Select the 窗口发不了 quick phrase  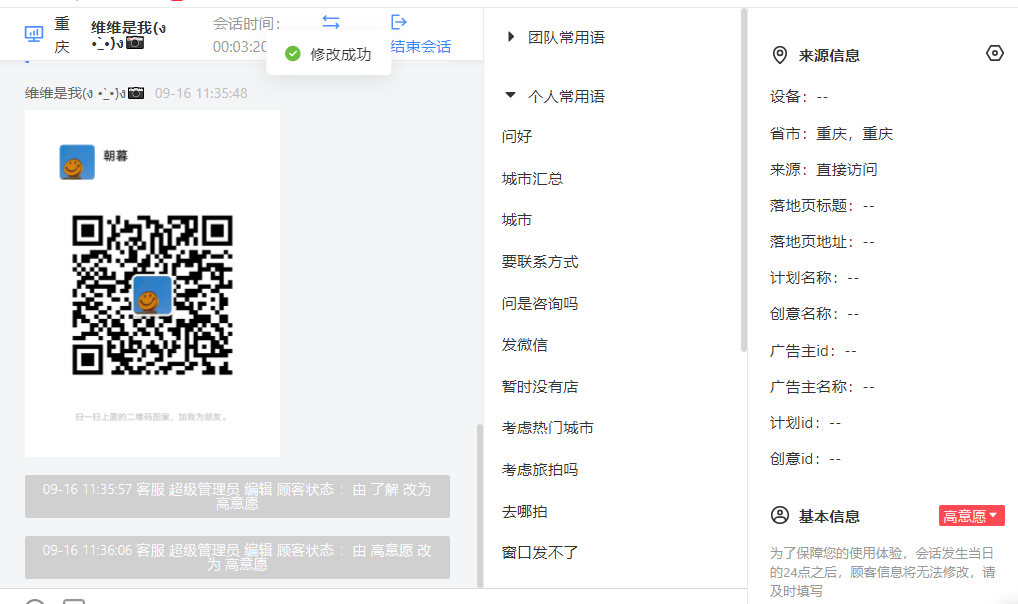click(540, 553)
